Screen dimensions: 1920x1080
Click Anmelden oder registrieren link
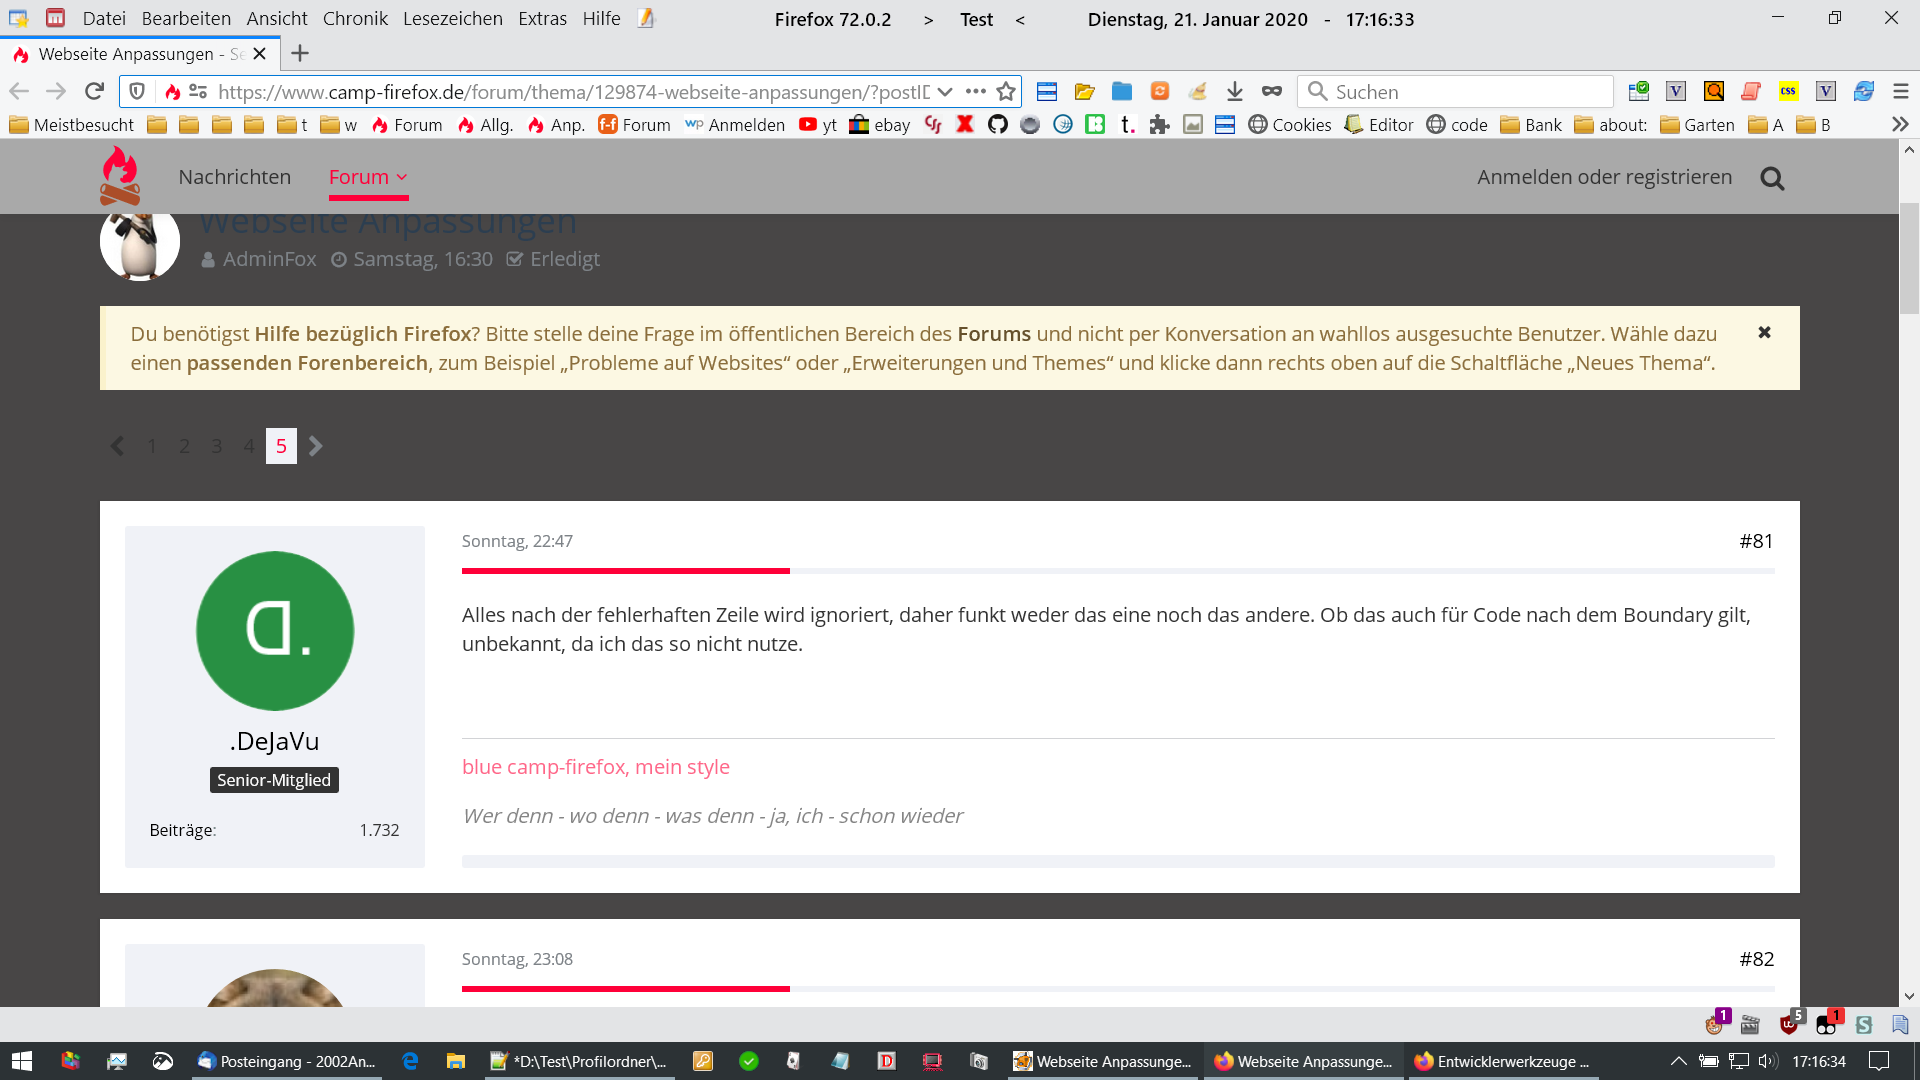click(1604, 177)
